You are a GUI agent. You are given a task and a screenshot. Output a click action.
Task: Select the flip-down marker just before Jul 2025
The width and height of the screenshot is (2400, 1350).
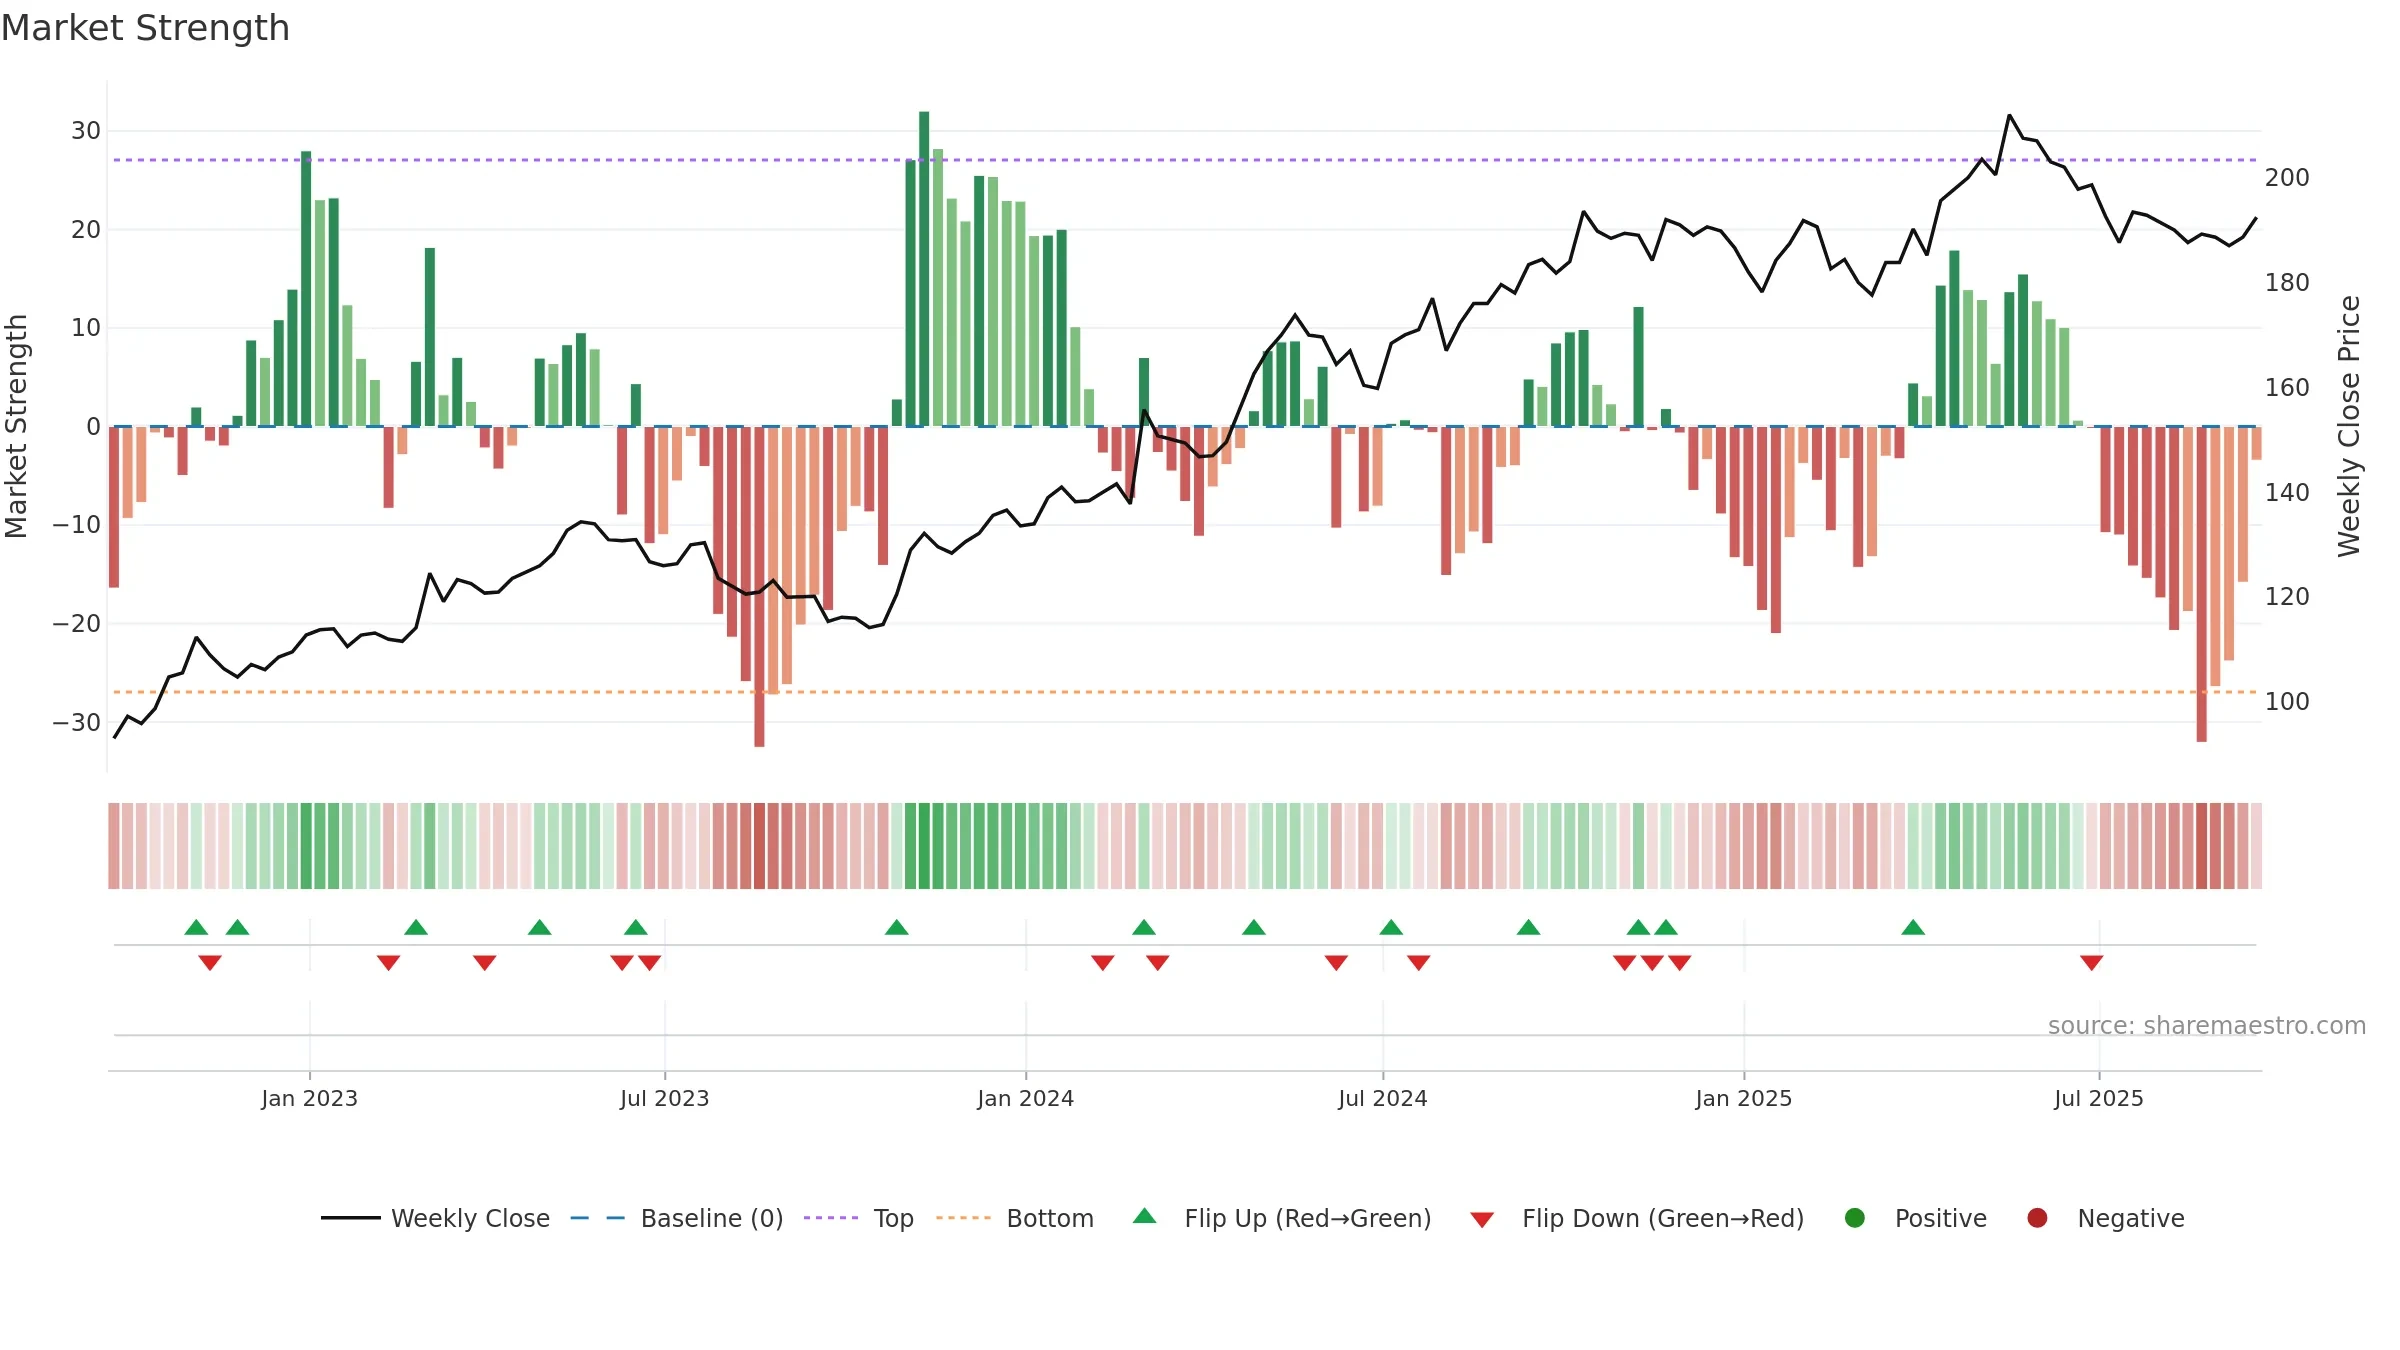(2091, 963)
